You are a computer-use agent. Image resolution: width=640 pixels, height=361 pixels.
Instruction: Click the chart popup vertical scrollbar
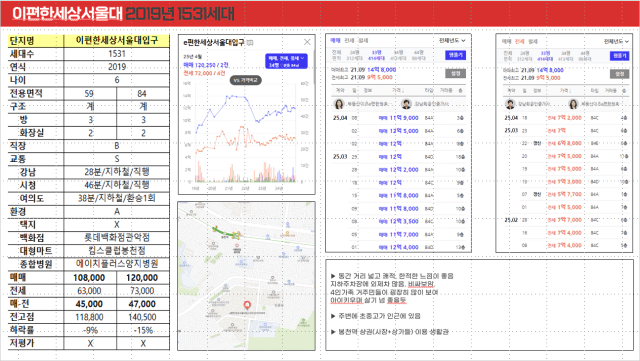pos(313,68)
